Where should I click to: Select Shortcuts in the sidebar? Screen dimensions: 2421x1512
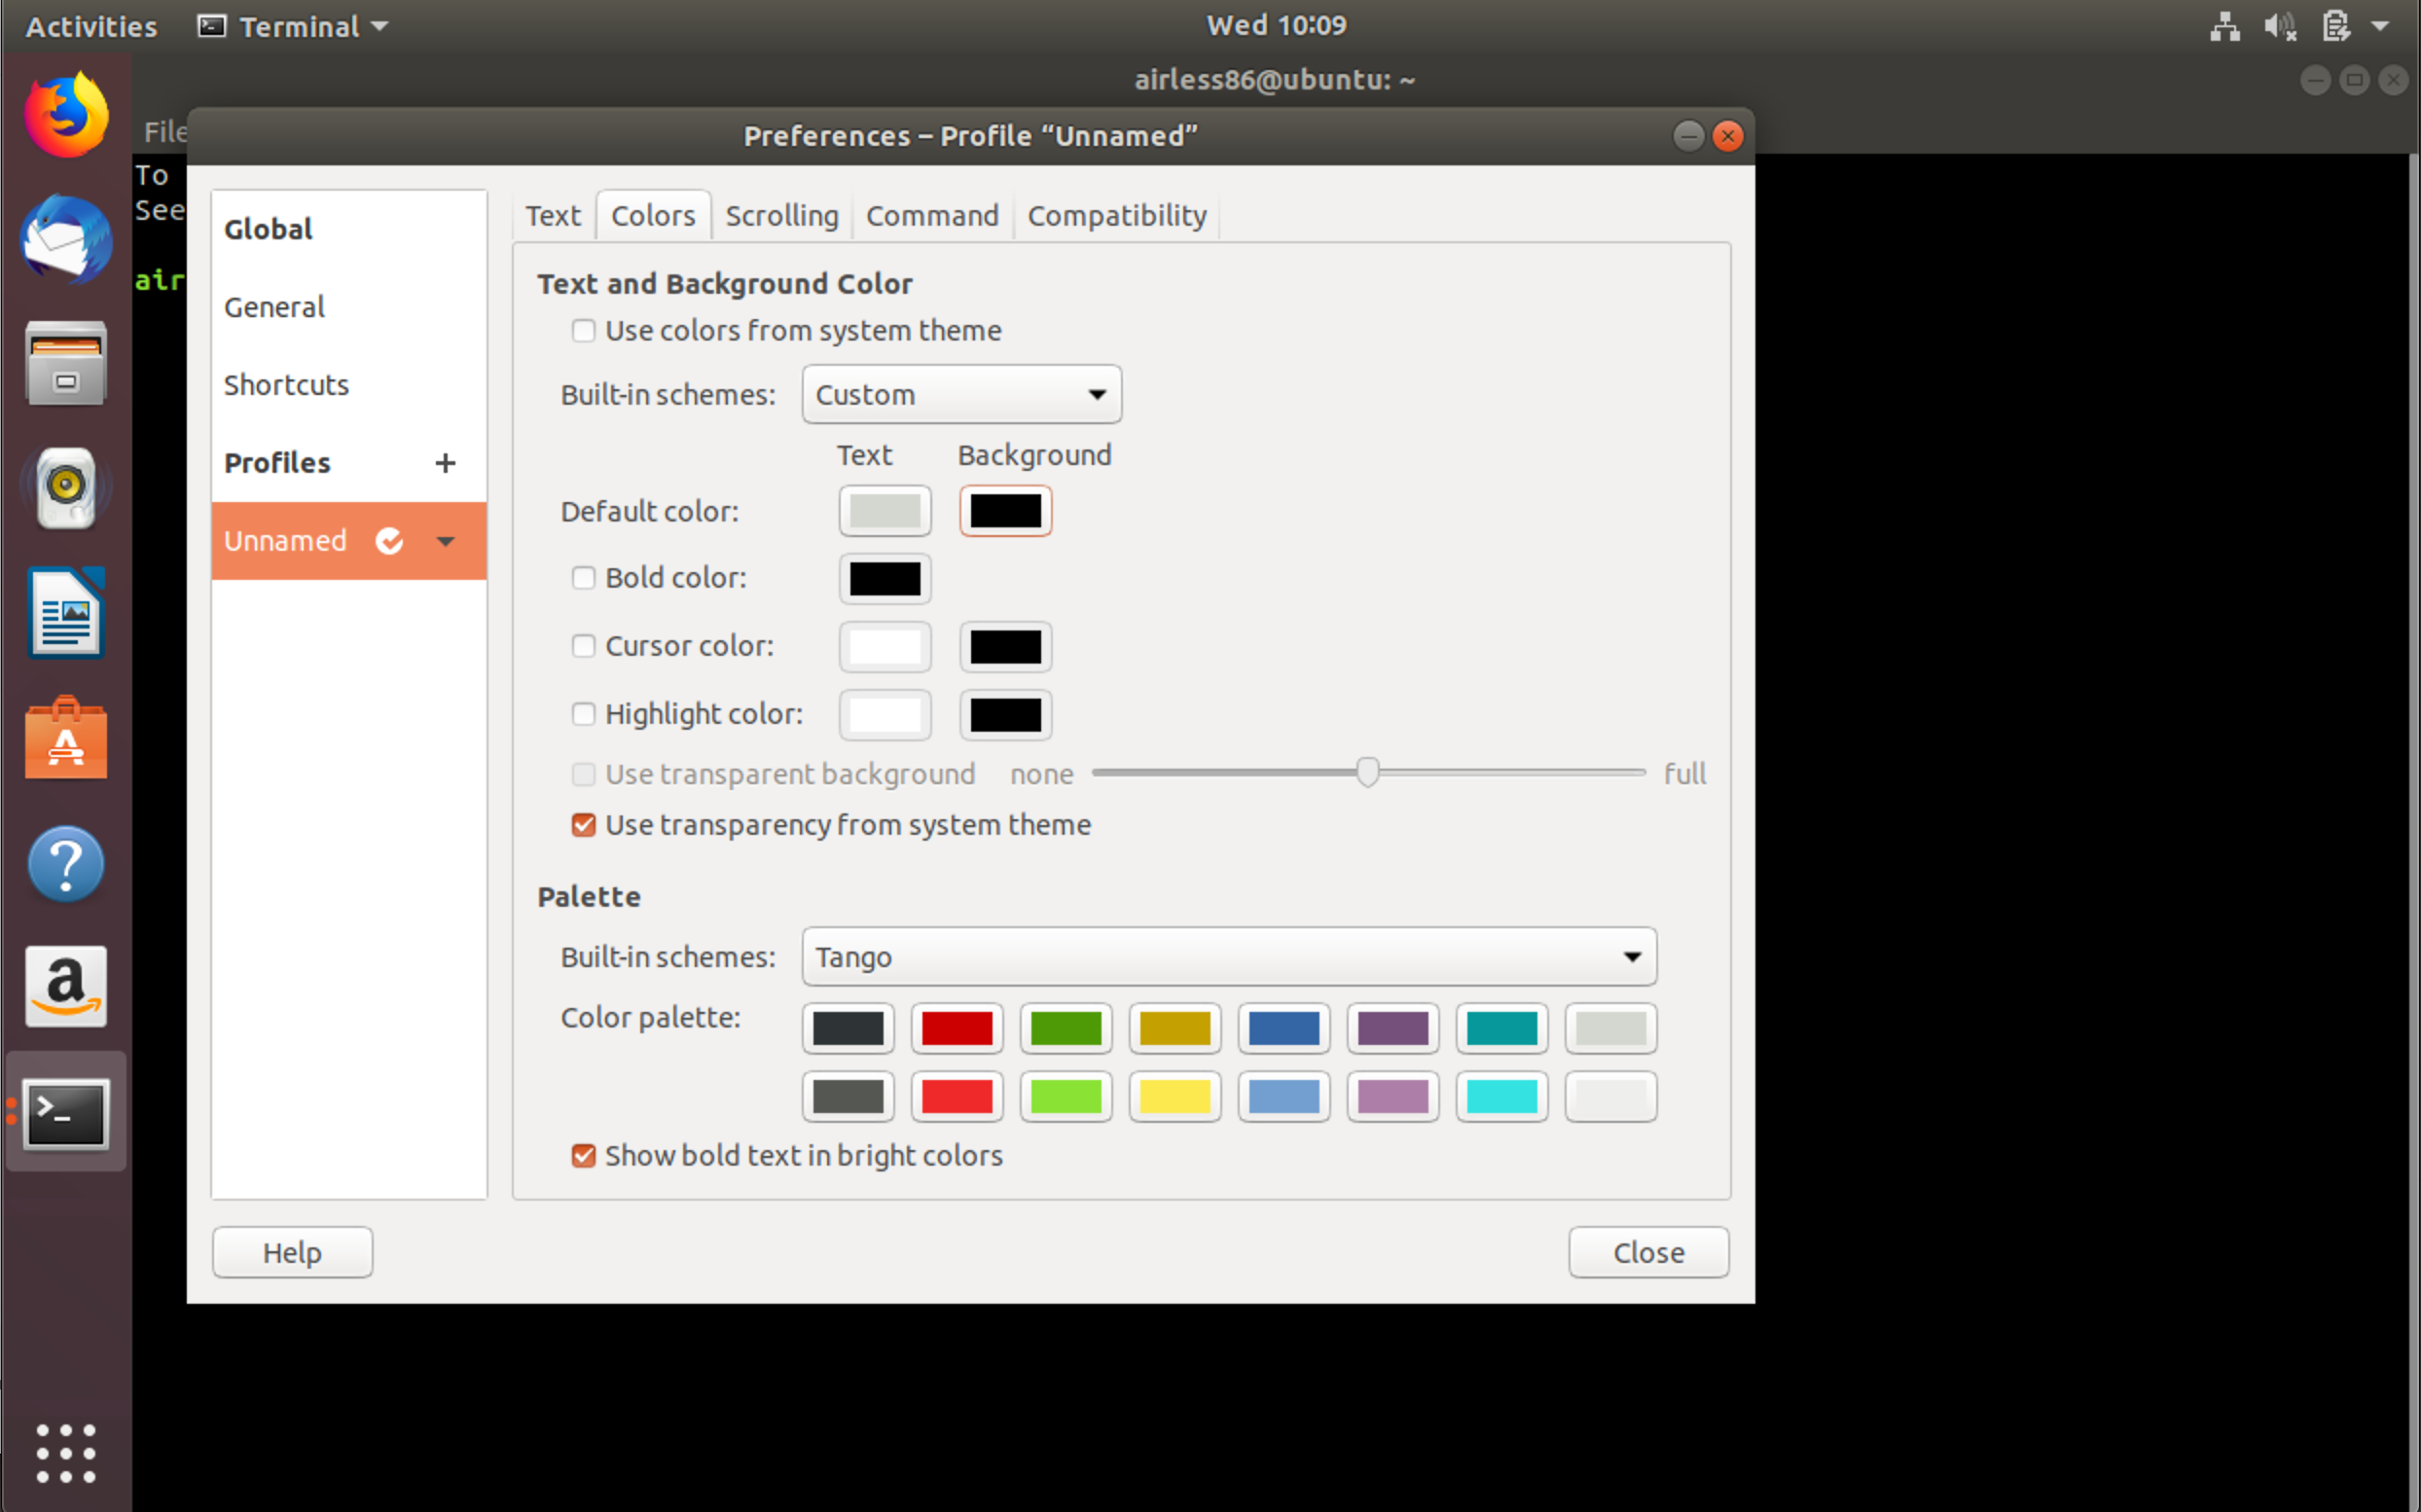pyautogui.click(x=286, y=385)
